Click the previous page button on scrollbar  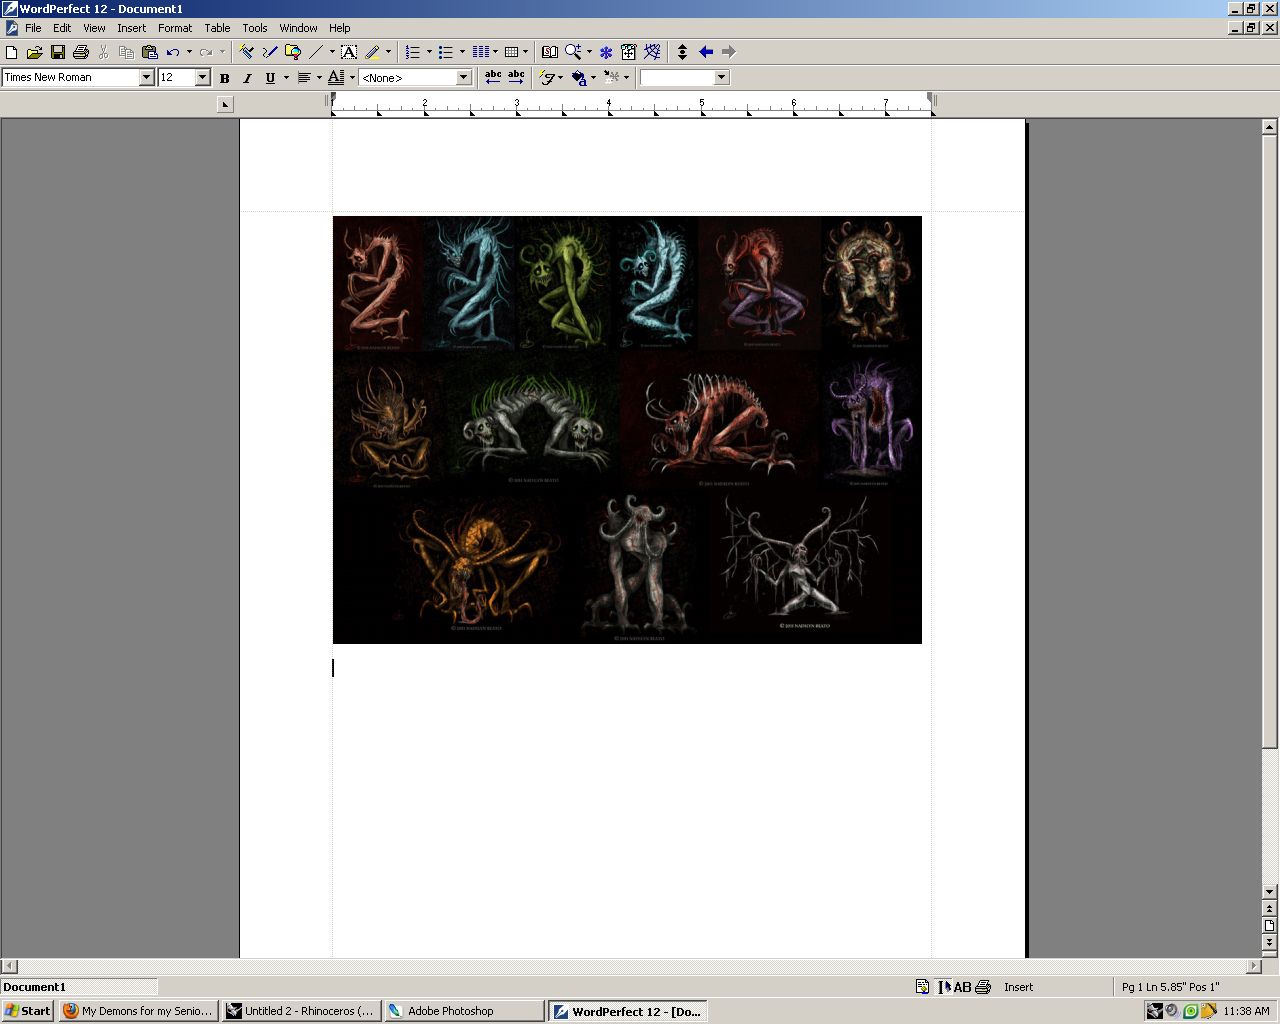1269,909
